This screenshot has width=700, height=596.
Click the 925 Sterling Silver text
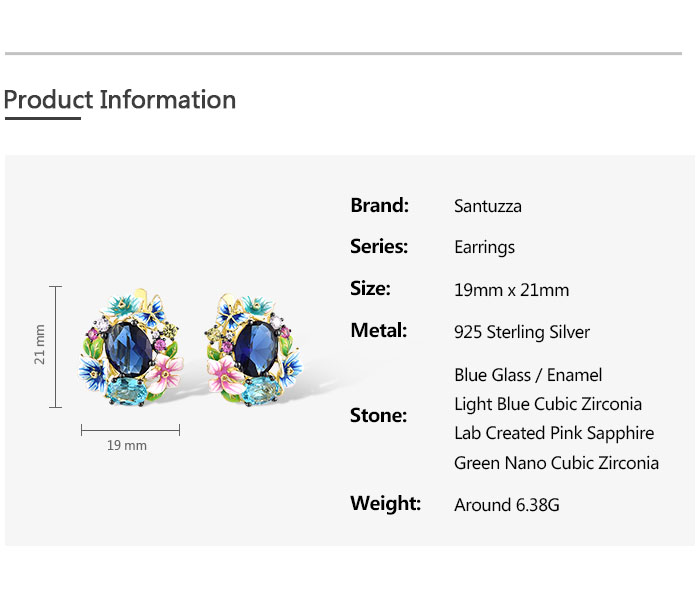tap(522, 332)
